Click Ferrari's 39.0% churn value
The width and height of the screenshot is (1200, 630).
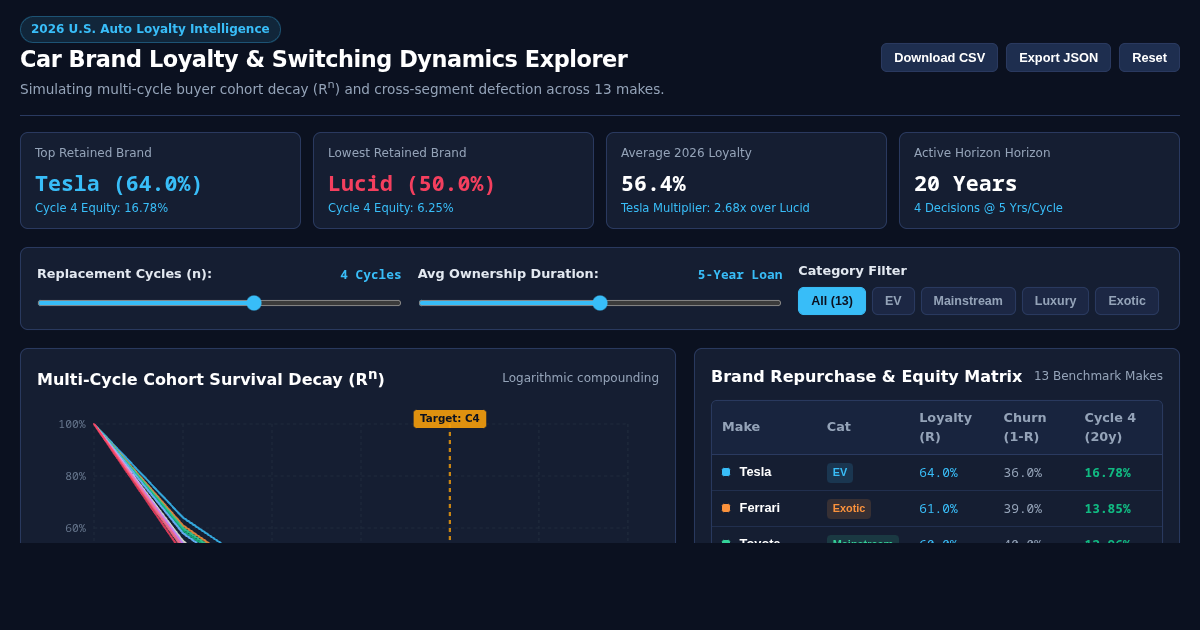coord(1023,509)
